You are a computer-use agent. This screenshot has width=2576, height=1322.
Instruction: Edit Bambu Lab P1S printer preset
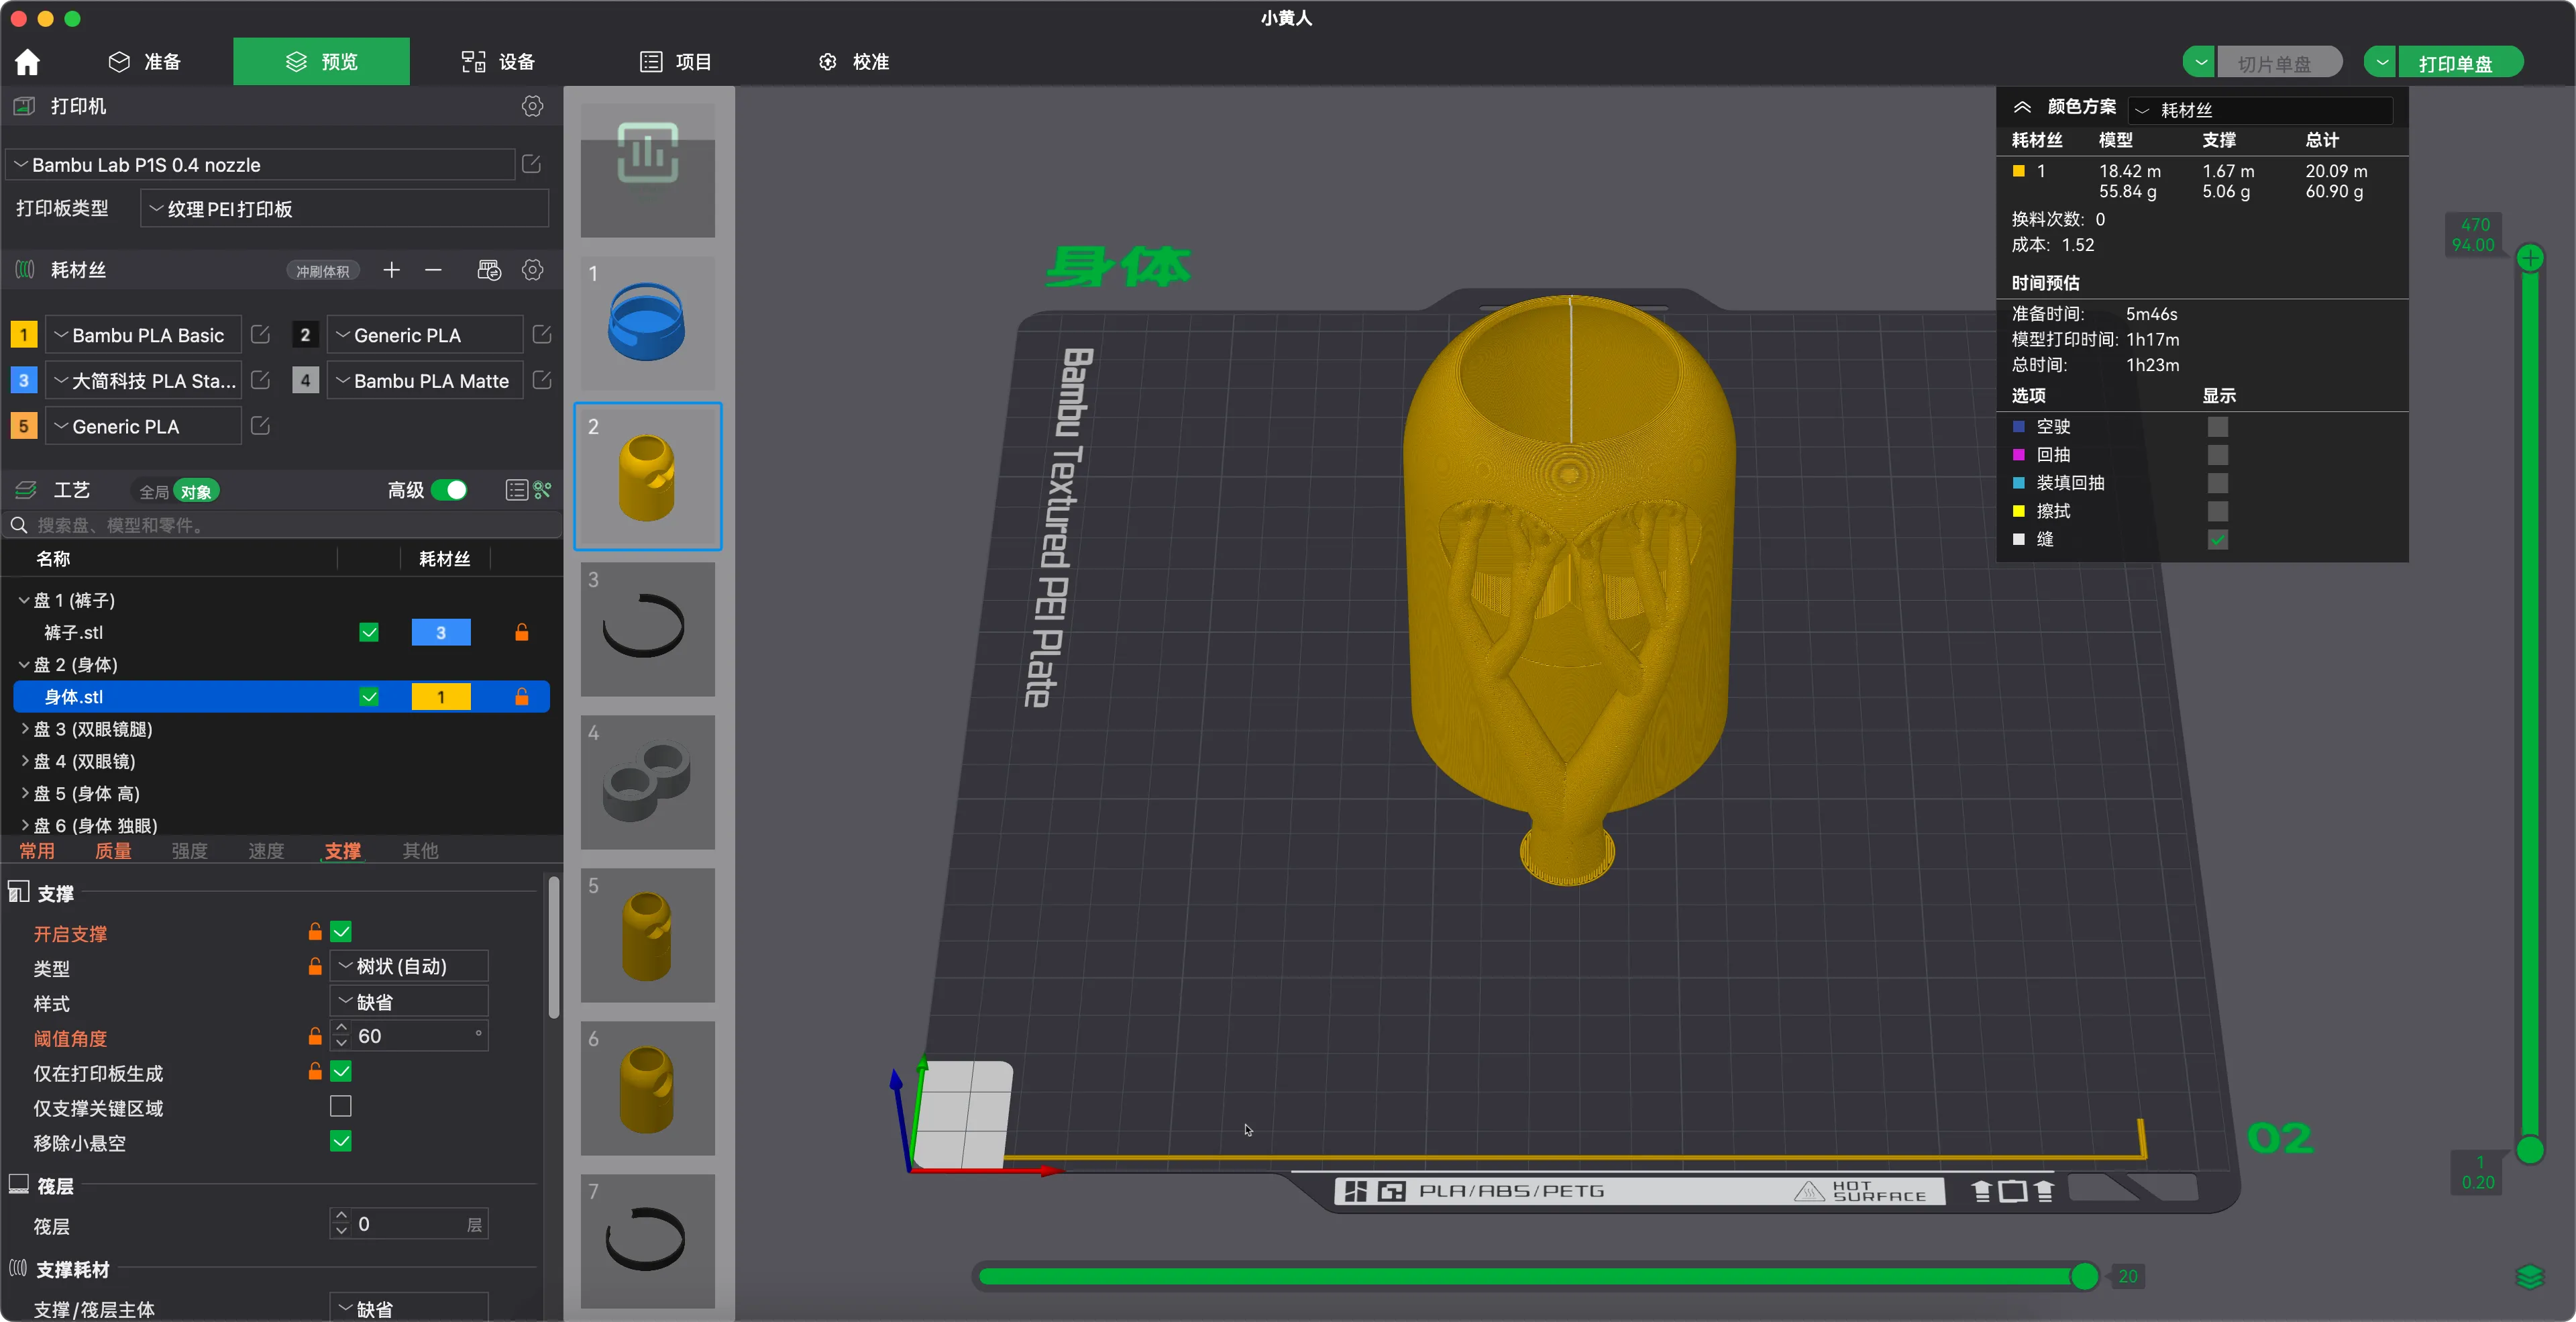[532, 164]
